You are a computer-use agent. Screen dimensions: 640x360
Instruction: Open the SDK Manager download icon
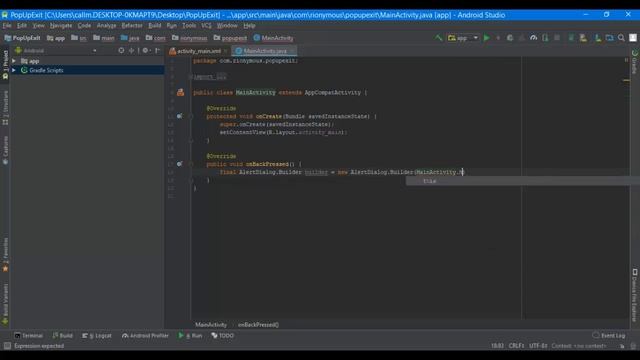598,38
